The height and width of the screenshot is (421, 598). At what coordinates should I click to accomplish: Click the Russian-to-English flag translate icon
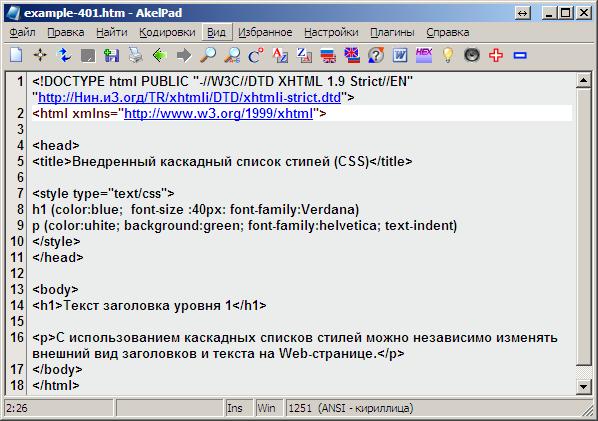[x=328, y=56]
